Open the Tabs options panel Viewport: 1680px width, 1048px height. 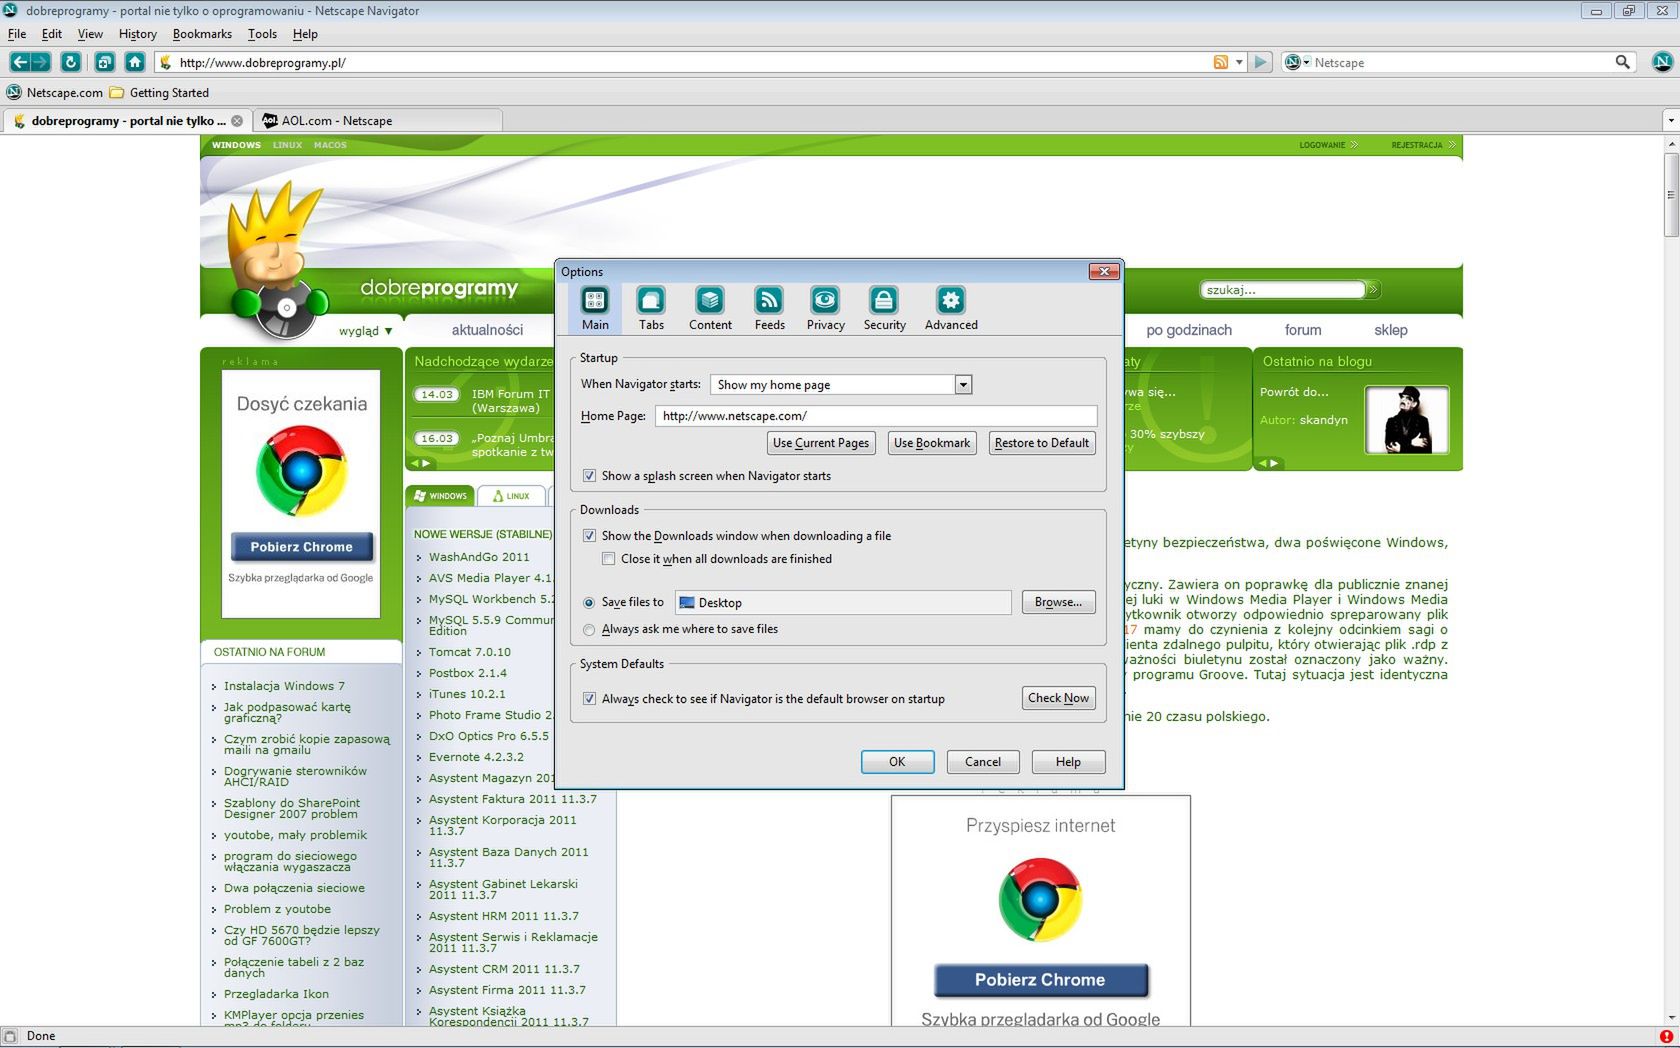pos(651,308)
